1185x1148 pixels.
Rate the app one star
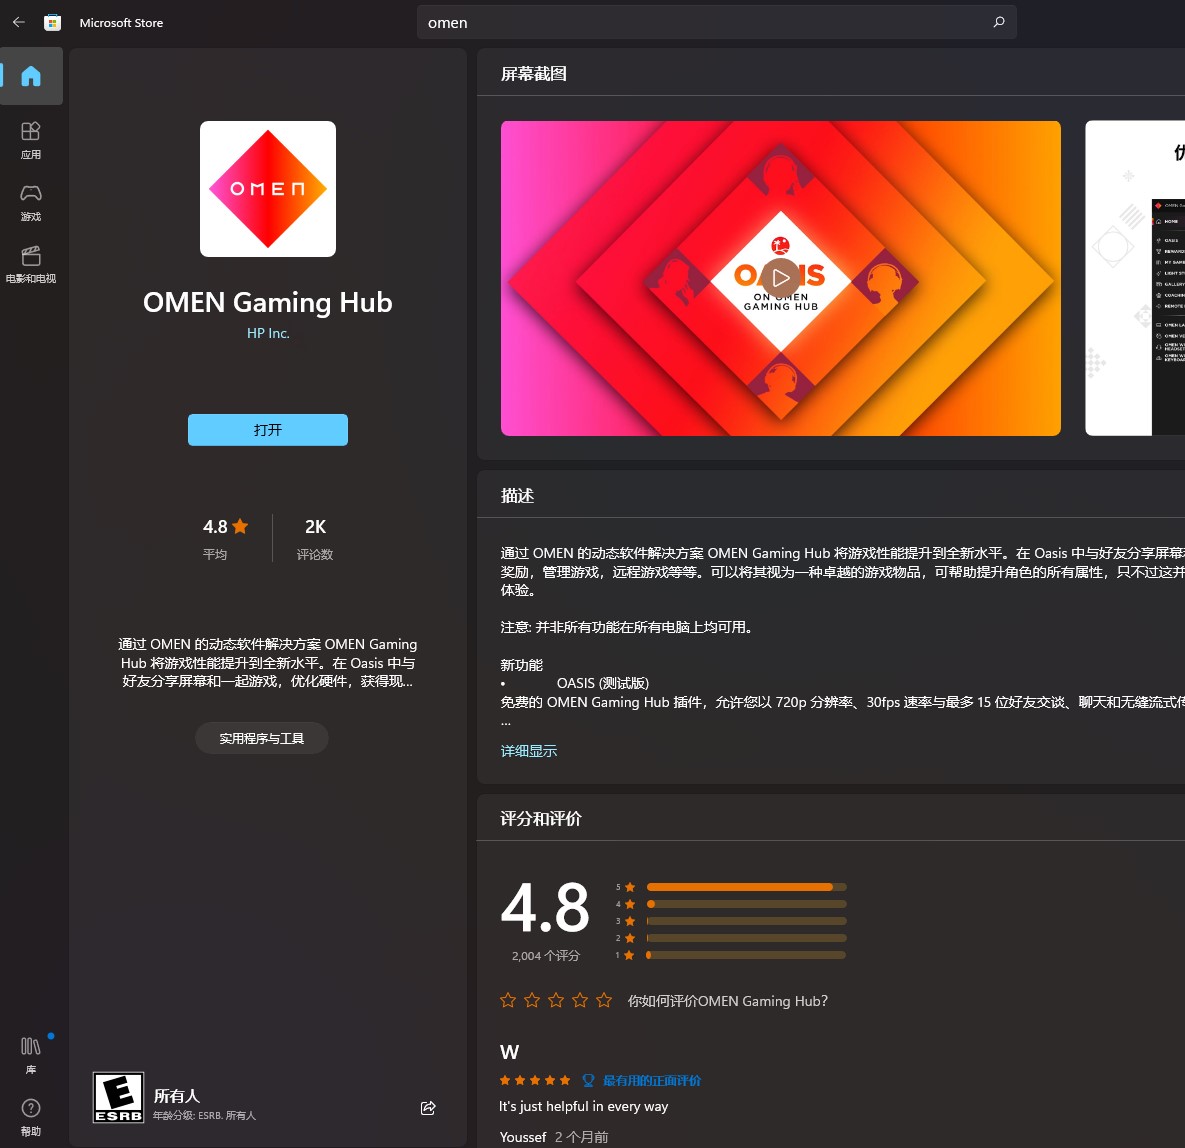[x=508, y=1001]
